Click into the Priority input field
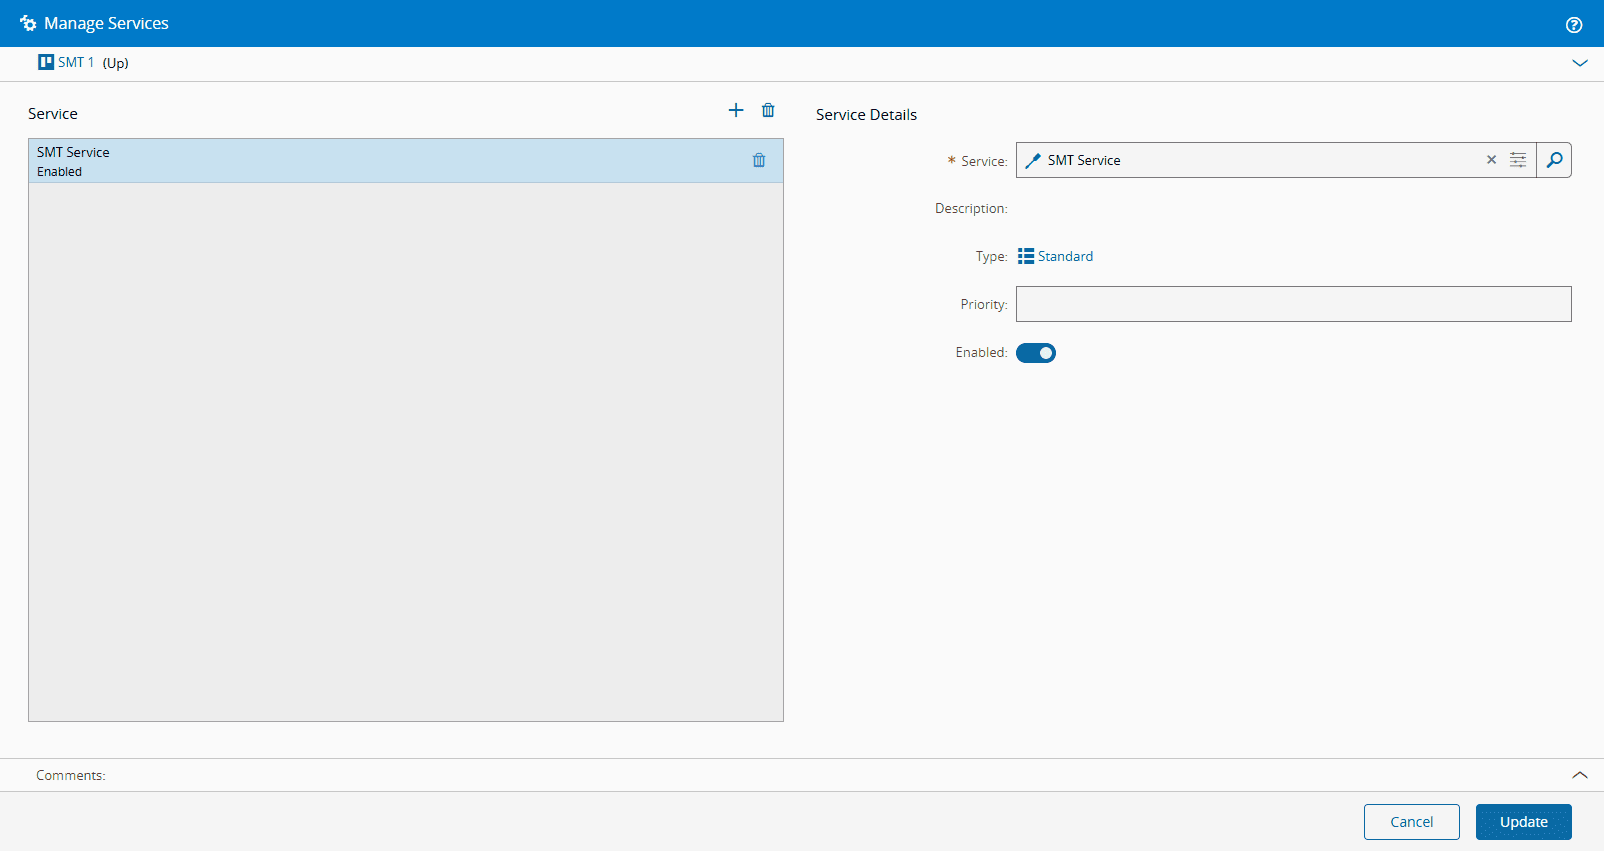Viewport: 1604px width, 851px height. (x=1293, y=304)
